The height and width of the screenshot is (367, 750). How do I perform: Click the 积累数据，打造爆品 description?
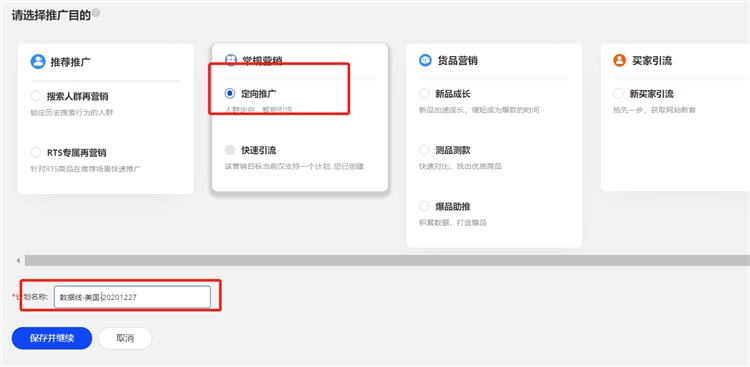(452, 223)
